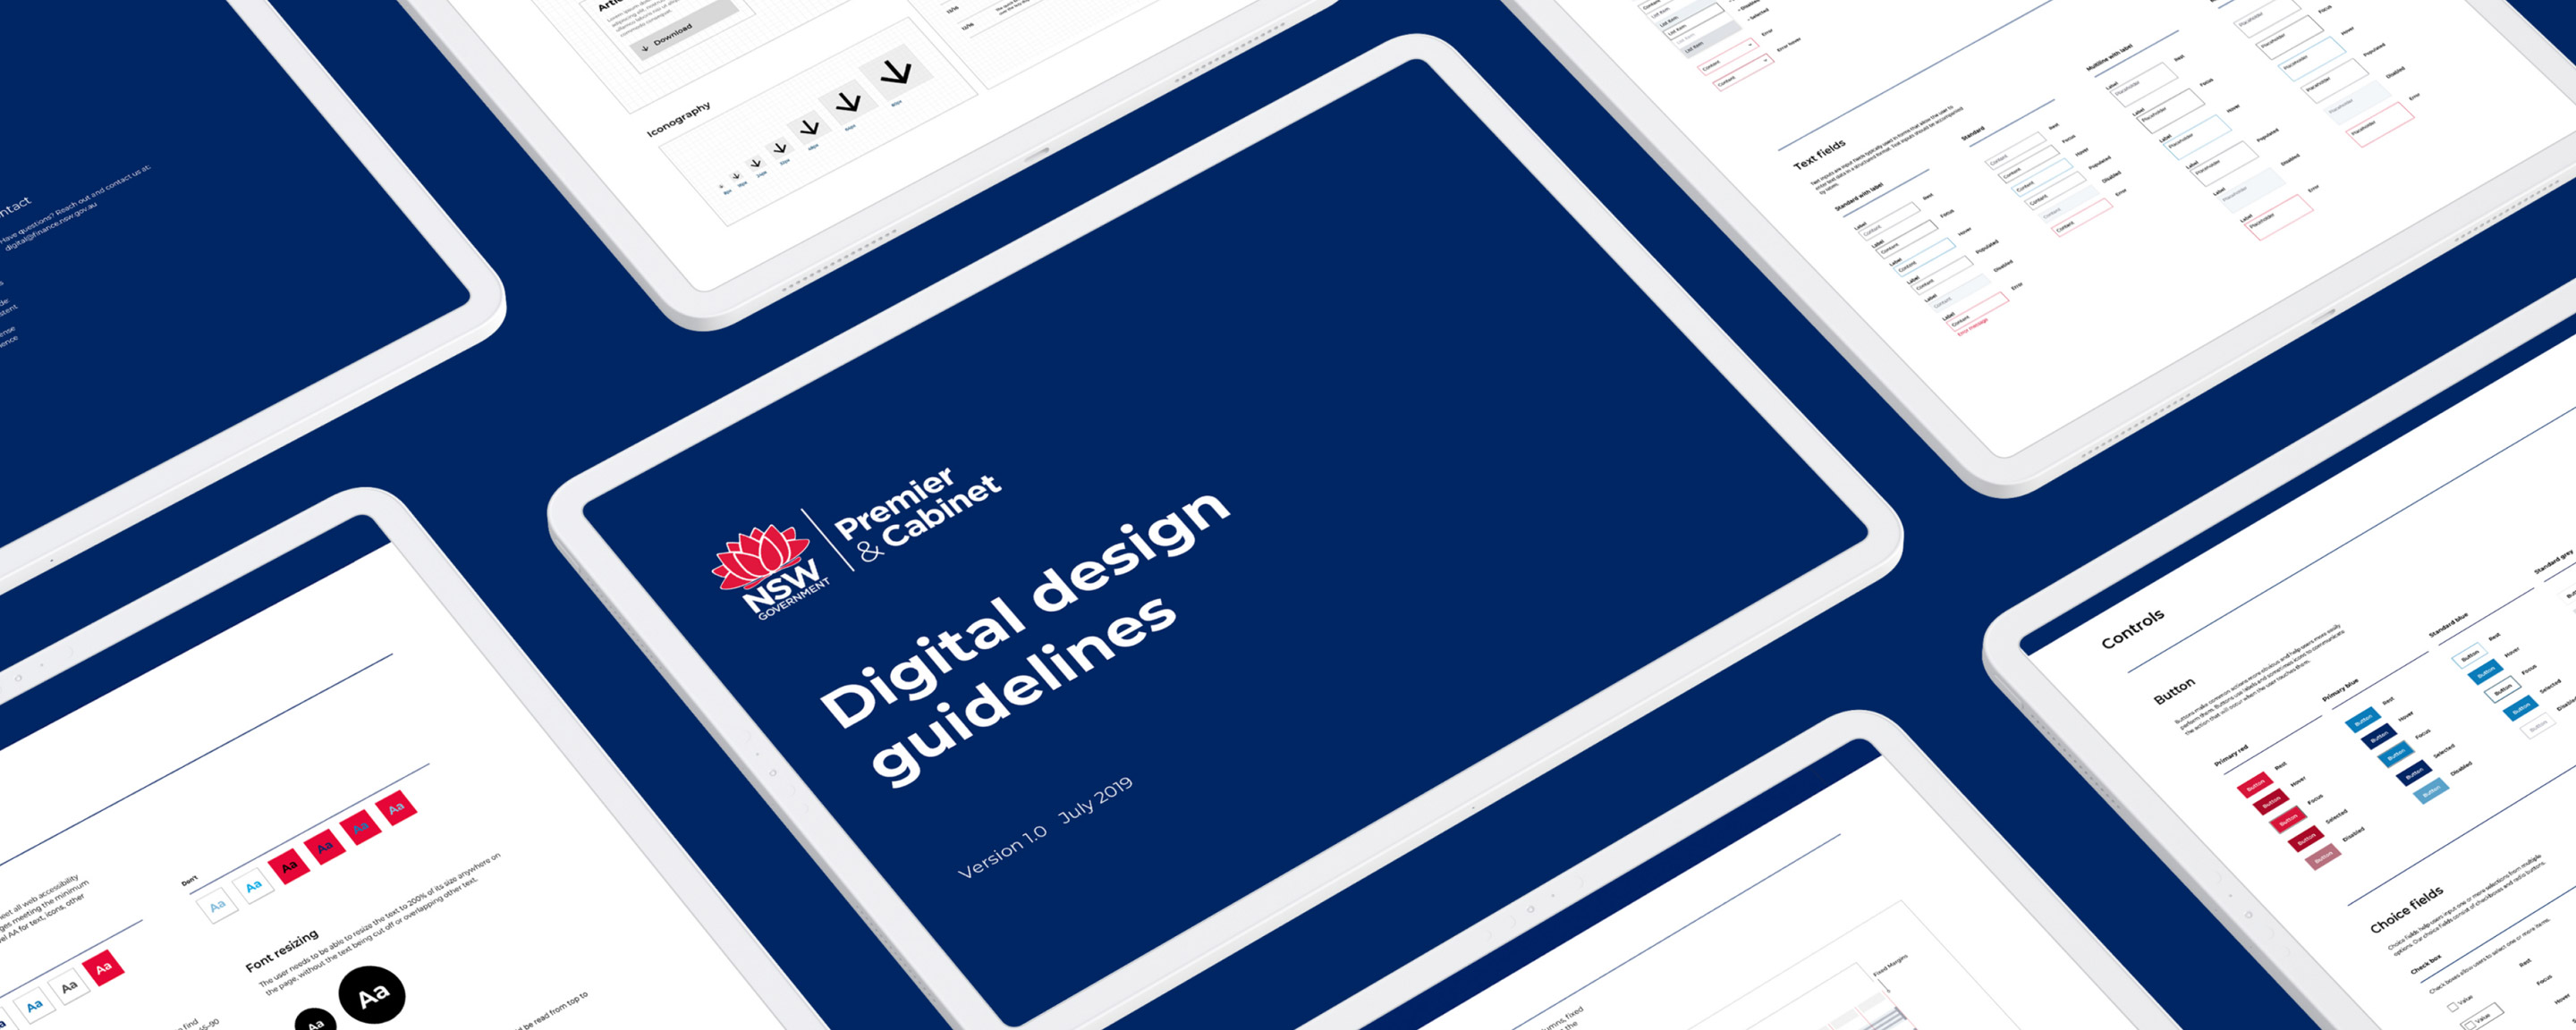The image size is (2576, 1030).
Task: Click the 'Standard blue' label
Action: [2449, 625]
